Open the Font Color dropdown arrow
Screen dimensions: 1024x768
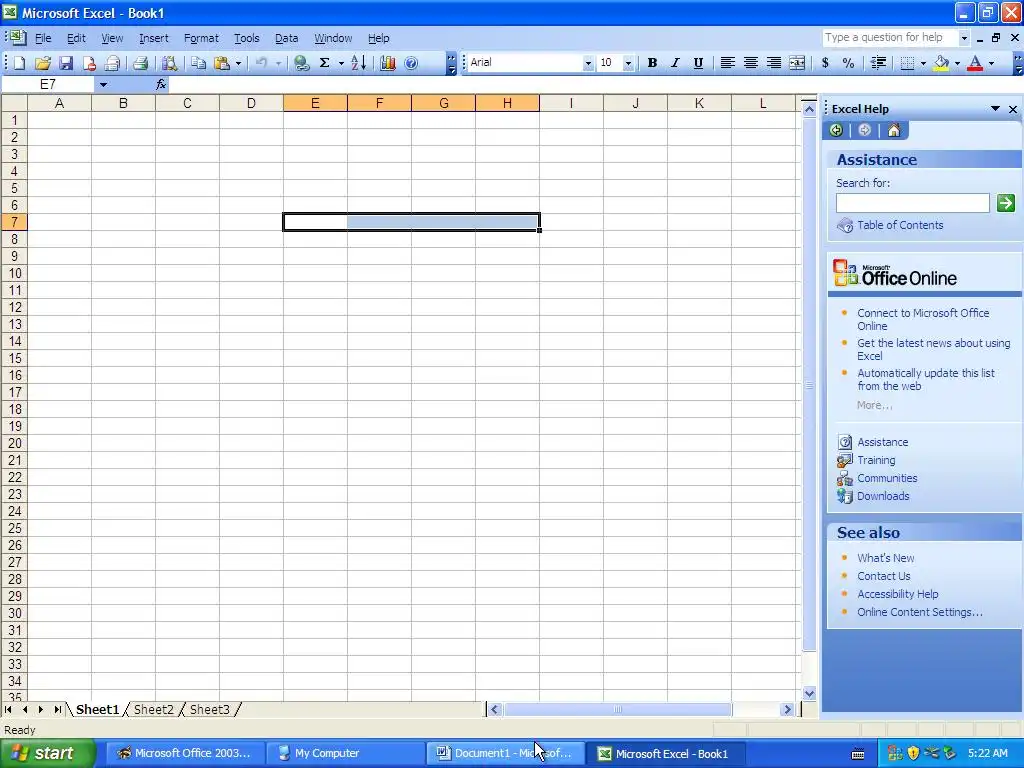pyautogui.click(x=991, y=63)
